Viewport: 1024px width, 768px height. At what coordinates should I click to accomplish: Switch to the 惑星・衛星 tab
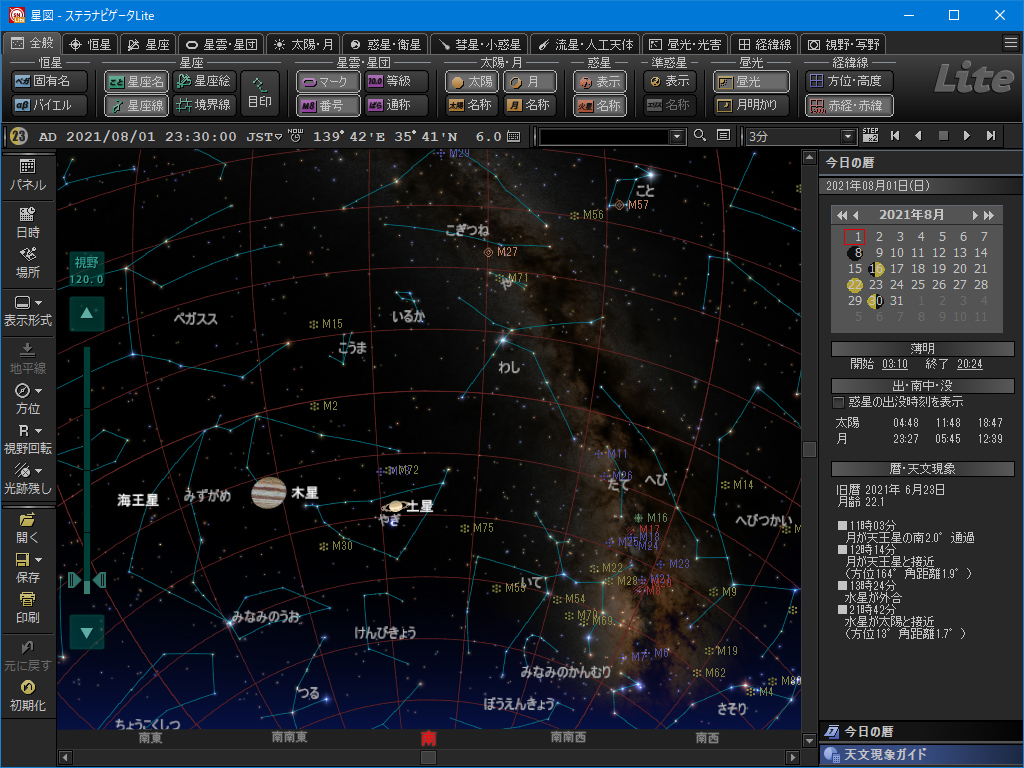[384, 44]
